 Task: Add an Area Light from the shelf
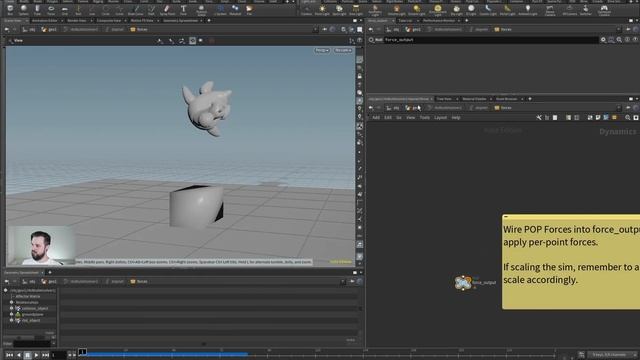pyautogui.click(x=356, y=10)
